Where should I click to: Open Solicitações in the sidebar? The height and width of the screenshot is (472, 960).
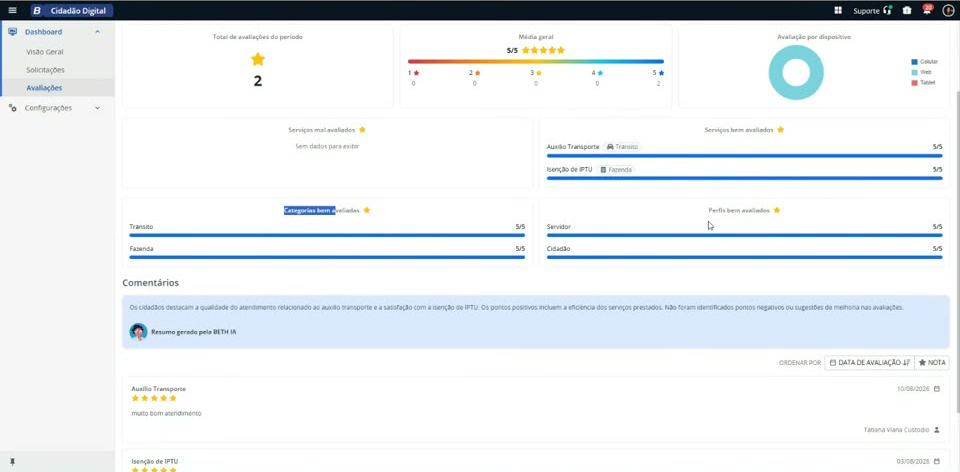[45, 70]
